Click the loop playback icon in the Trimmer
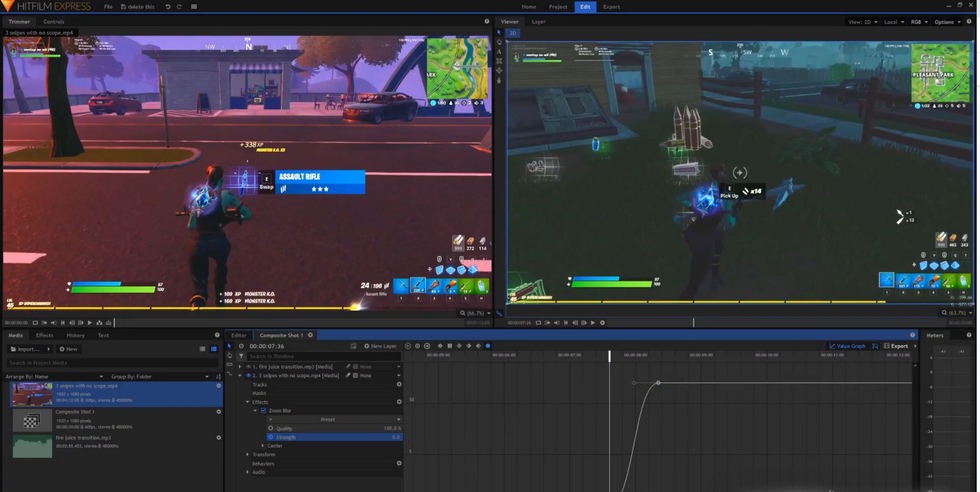980x492 pixels. 35,323
